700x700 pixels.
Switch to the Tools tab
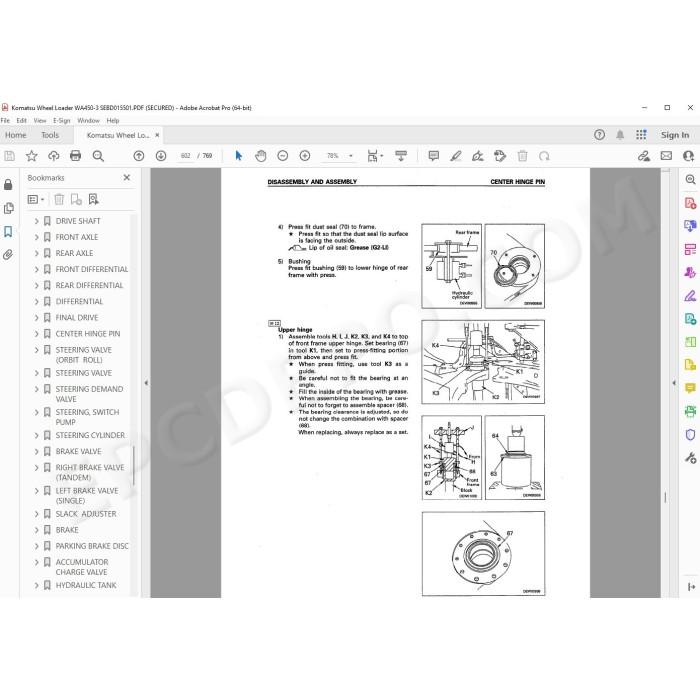pyautogui.click(x=50, y=135)
